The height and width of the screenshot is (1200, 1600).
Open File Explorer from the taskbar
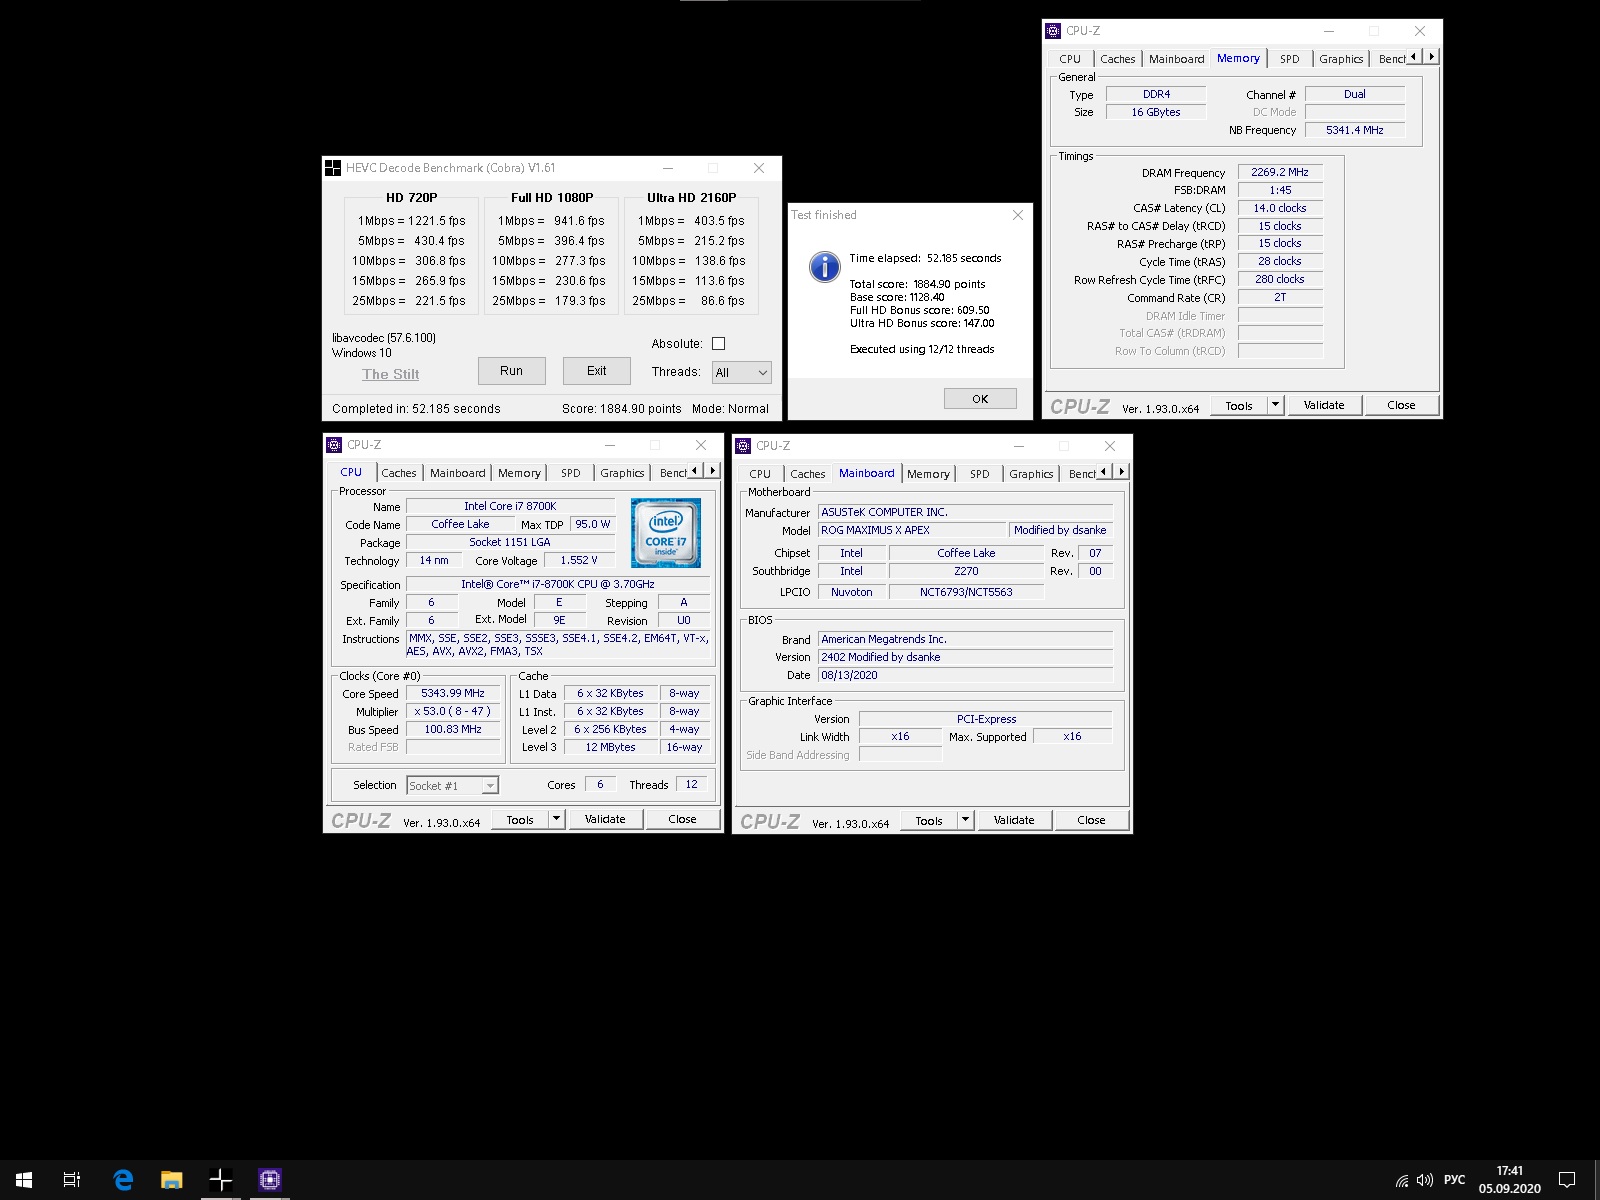pyautogui.click(x=172, y=1180)
